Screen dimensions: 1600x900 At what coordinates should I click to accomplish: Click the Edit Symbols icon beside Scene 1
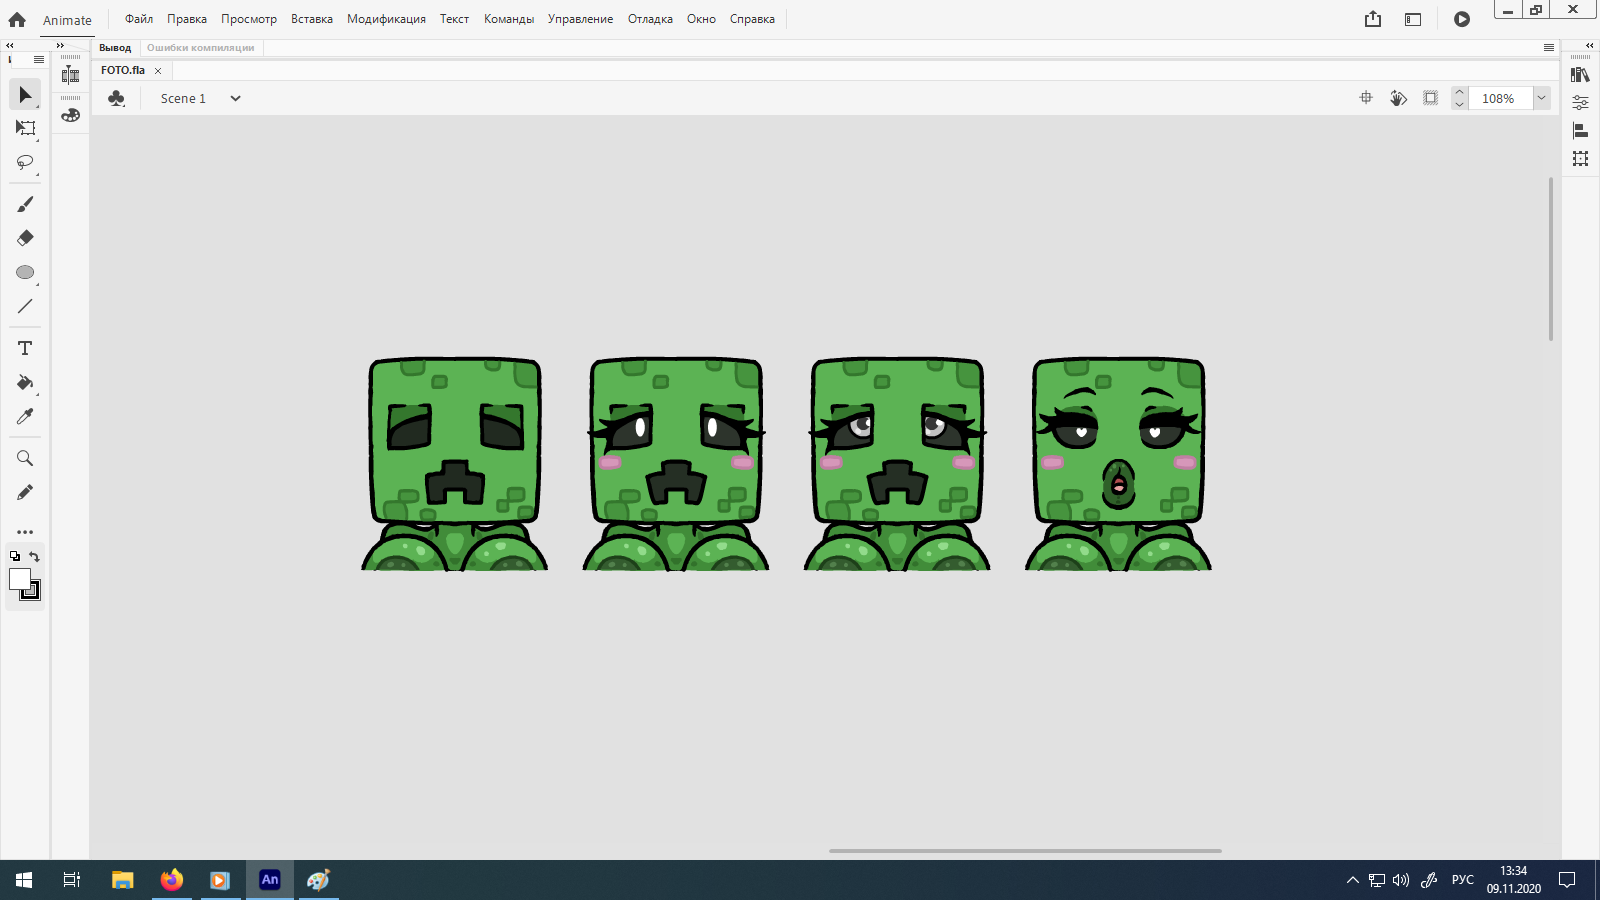(117, 98)
